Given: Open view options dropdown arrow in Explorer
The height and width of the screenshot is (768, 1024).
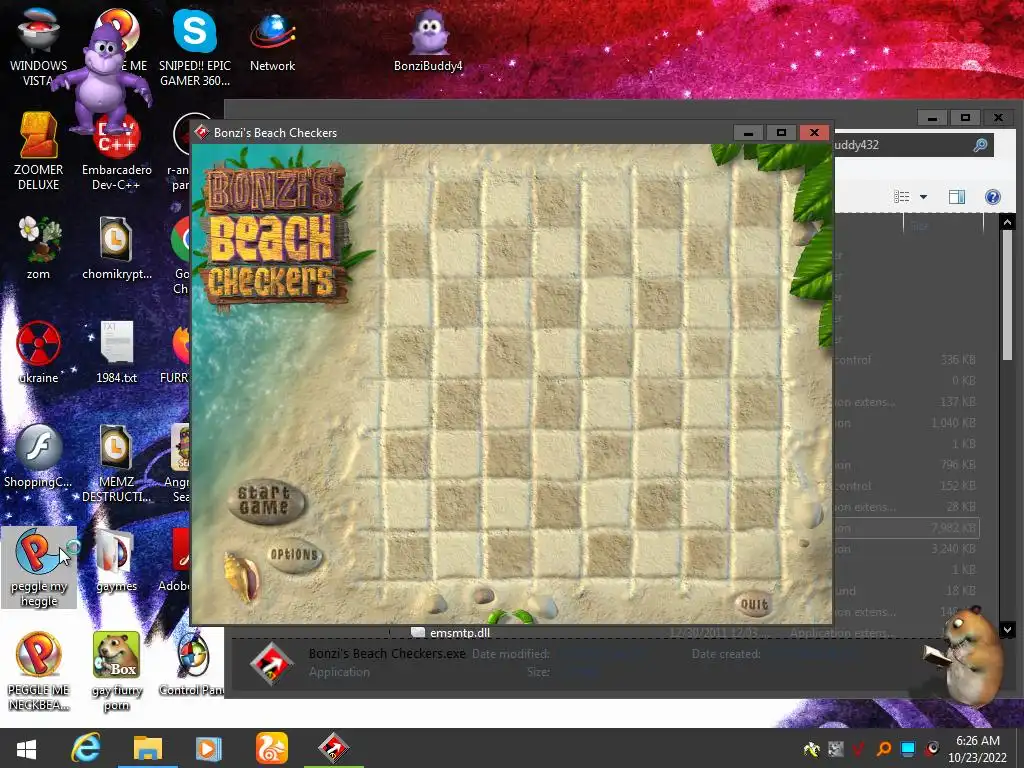Looking at the screenshot, I should point(923,197).
